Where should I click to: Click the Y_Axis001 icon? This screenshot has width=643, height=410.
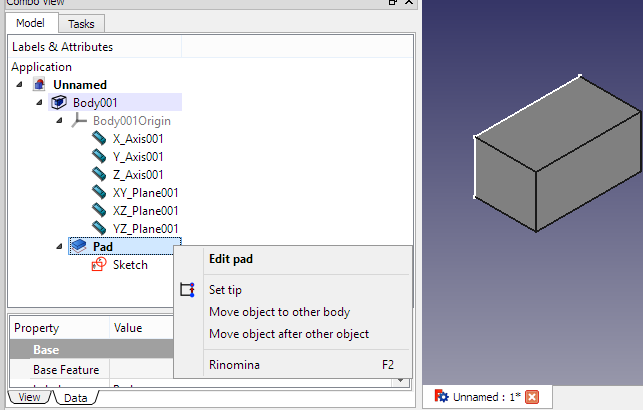(99, 156)
